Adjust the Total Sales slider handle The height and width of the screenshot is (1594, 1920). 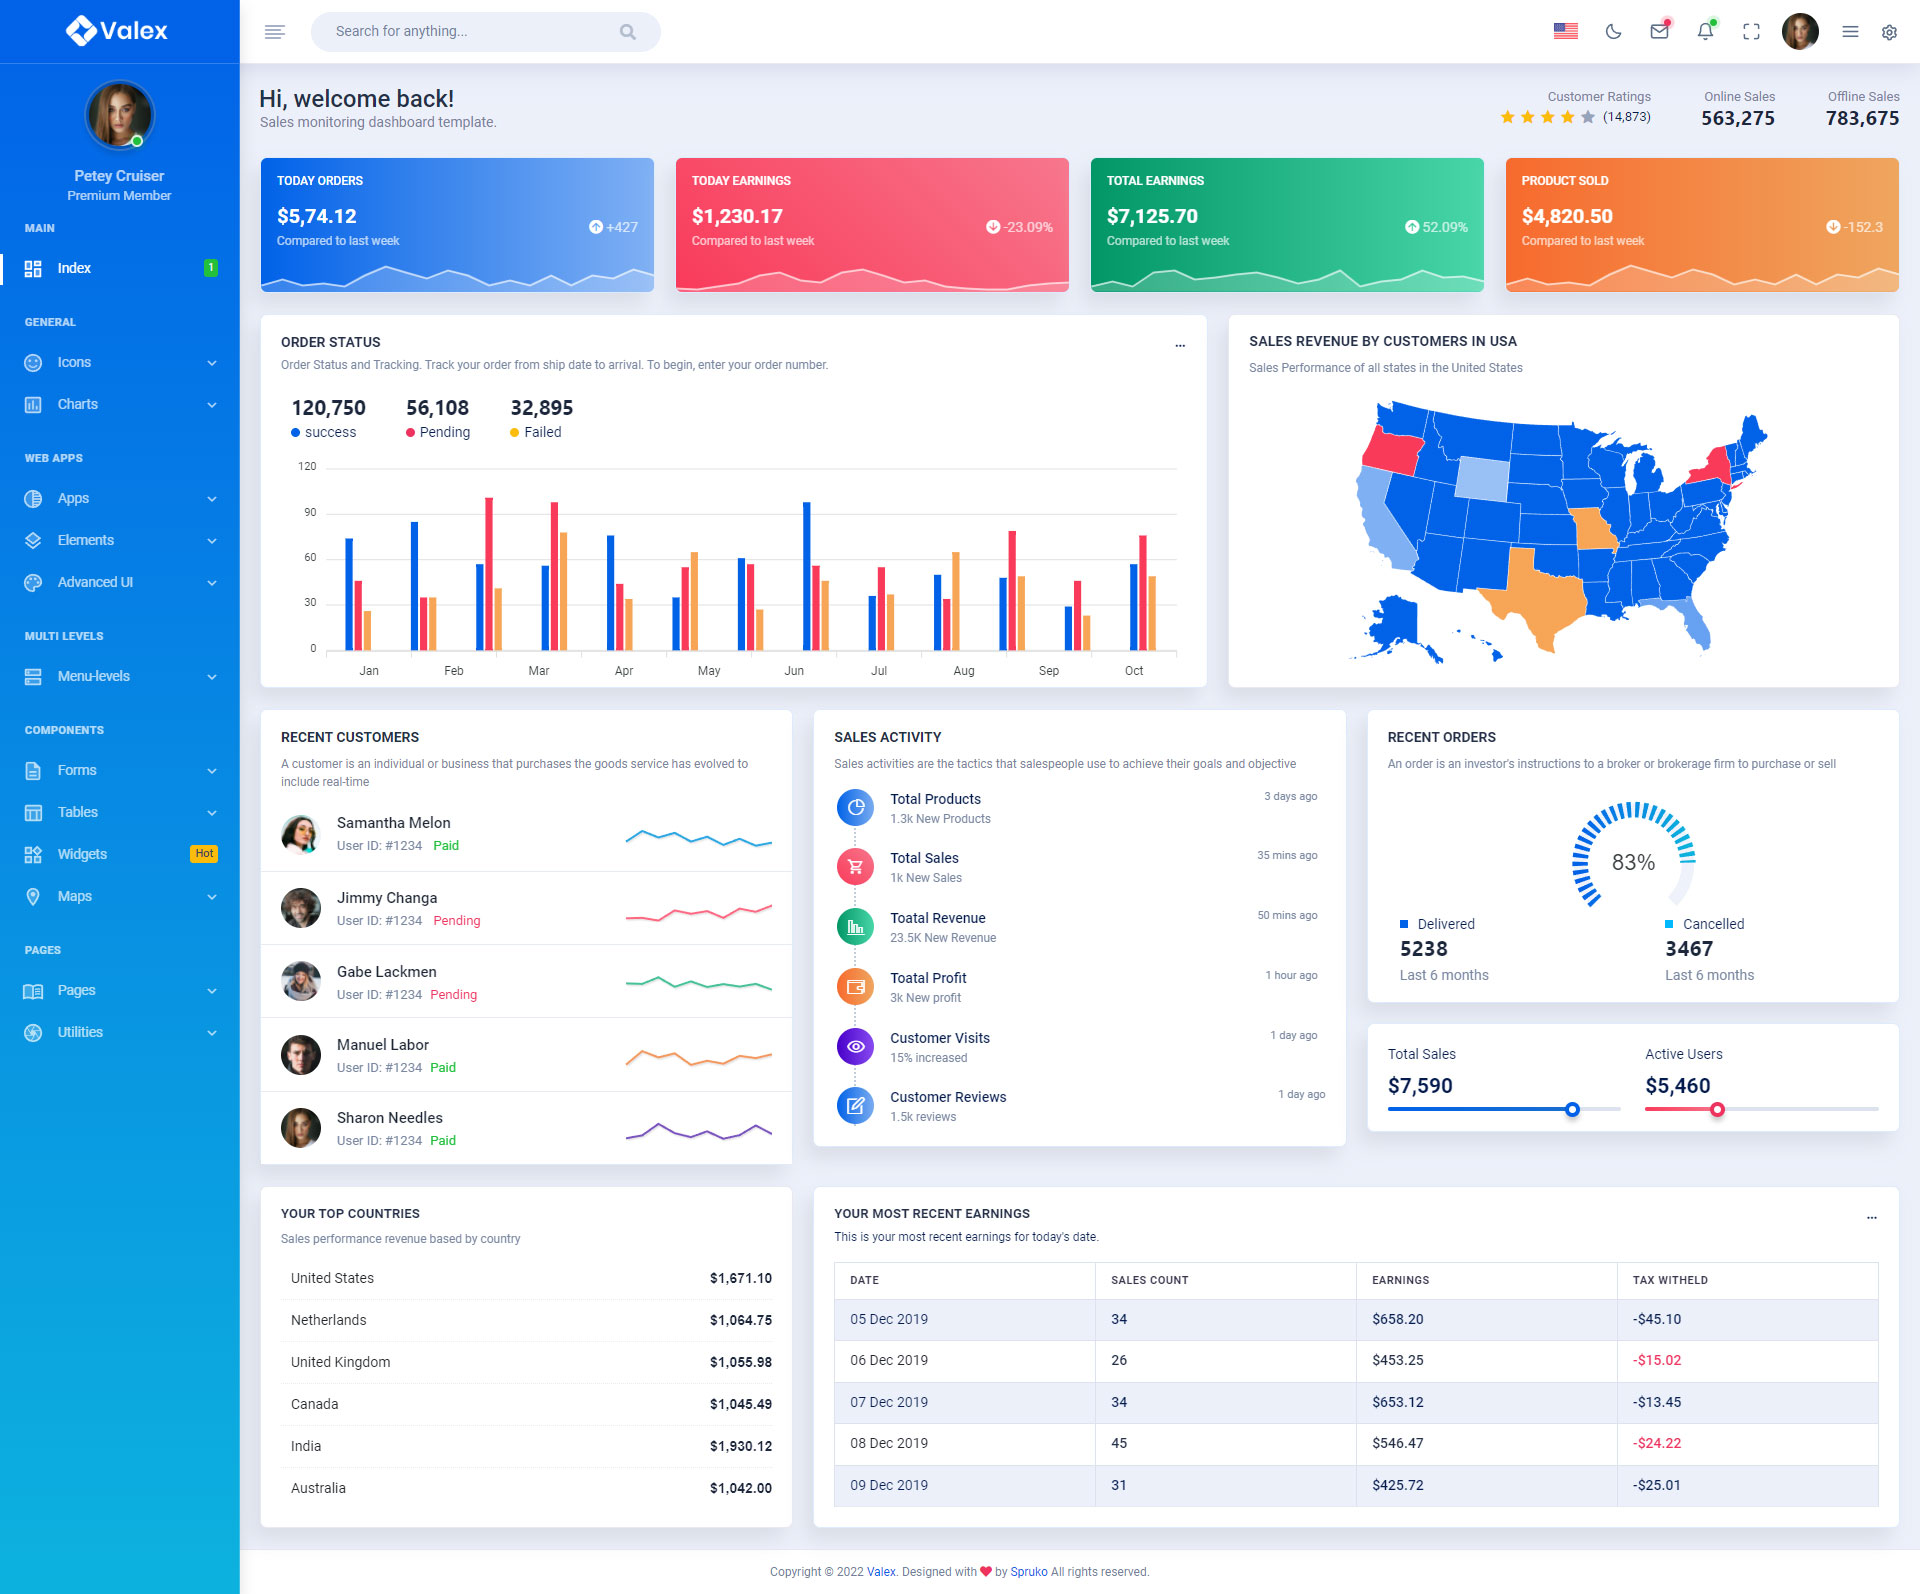pos(1572,1109)
